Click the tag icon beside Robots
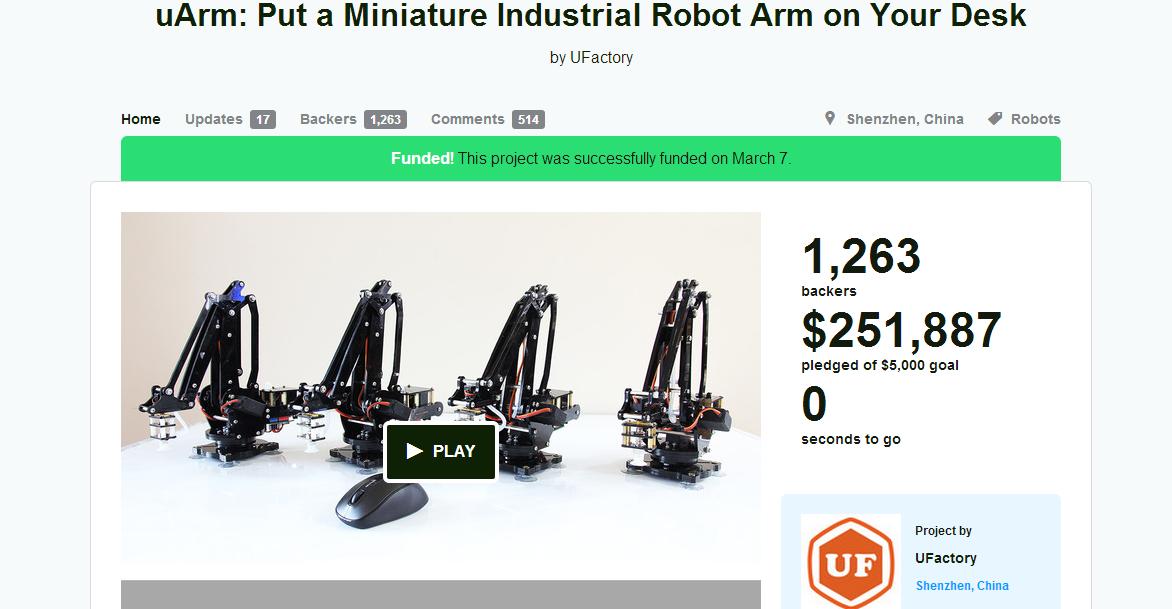The height and width of the screenshot is (609, 1172). tap(995, 118)
